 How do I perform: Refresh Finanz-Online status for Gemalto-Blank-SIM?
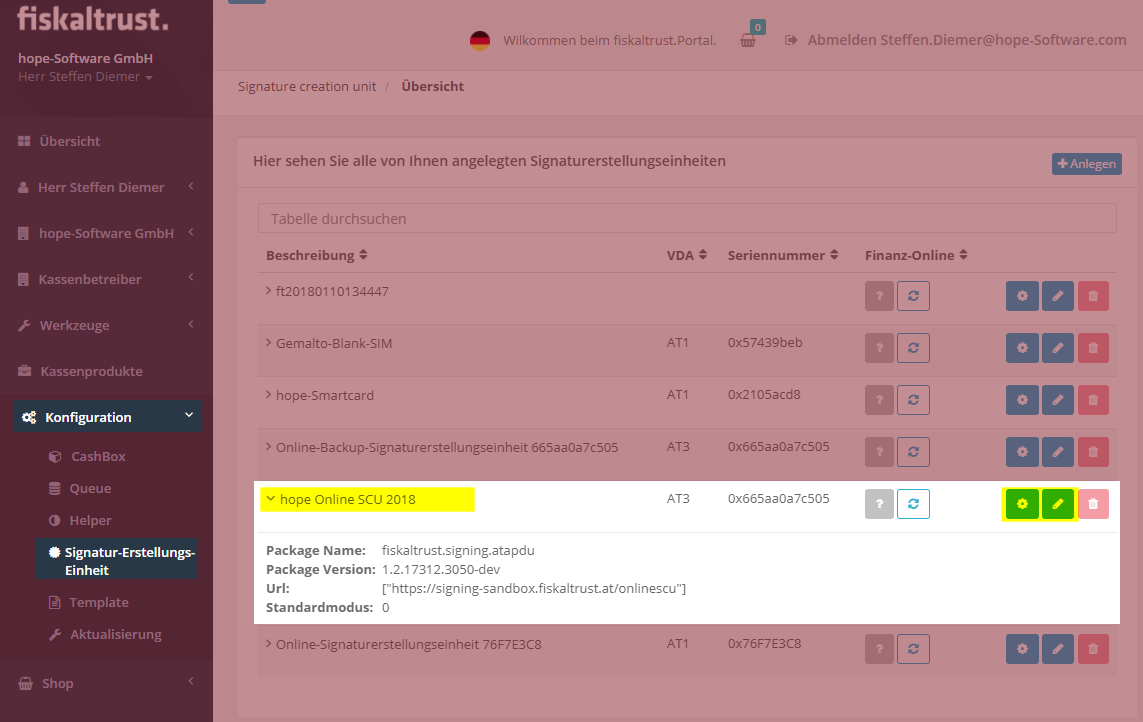913,348
